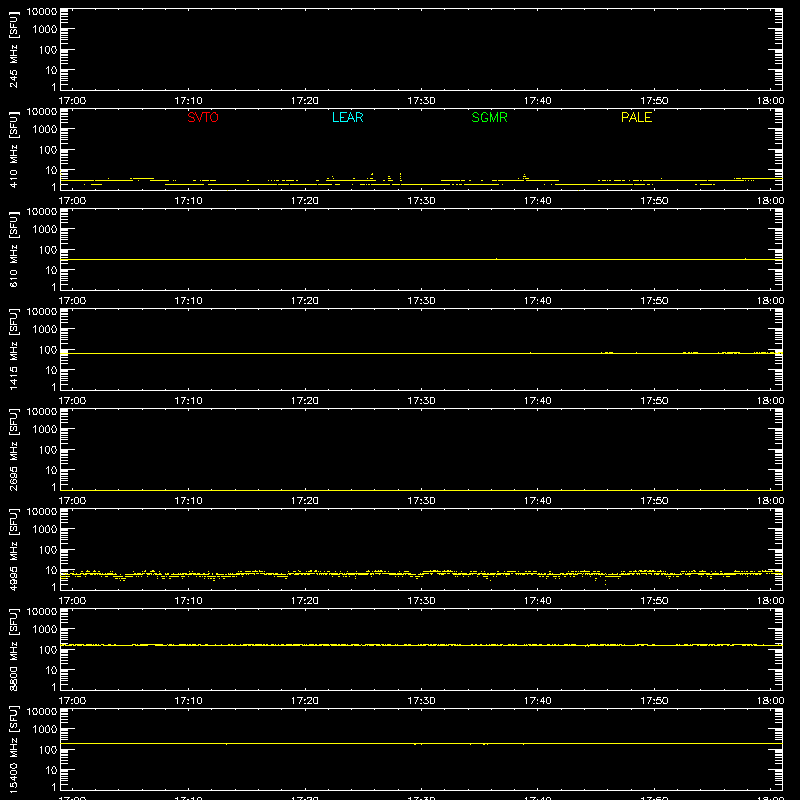Screen dimensions: 800x800
Task: Click the yellow flux trace in 610 MHz panel
Action: (x=421, y=259)
